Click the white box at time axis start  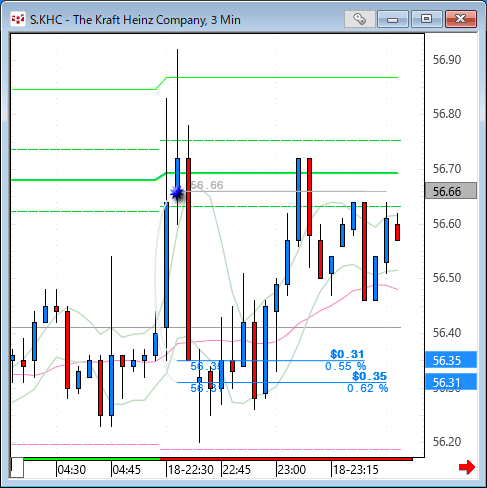(17, 468)
